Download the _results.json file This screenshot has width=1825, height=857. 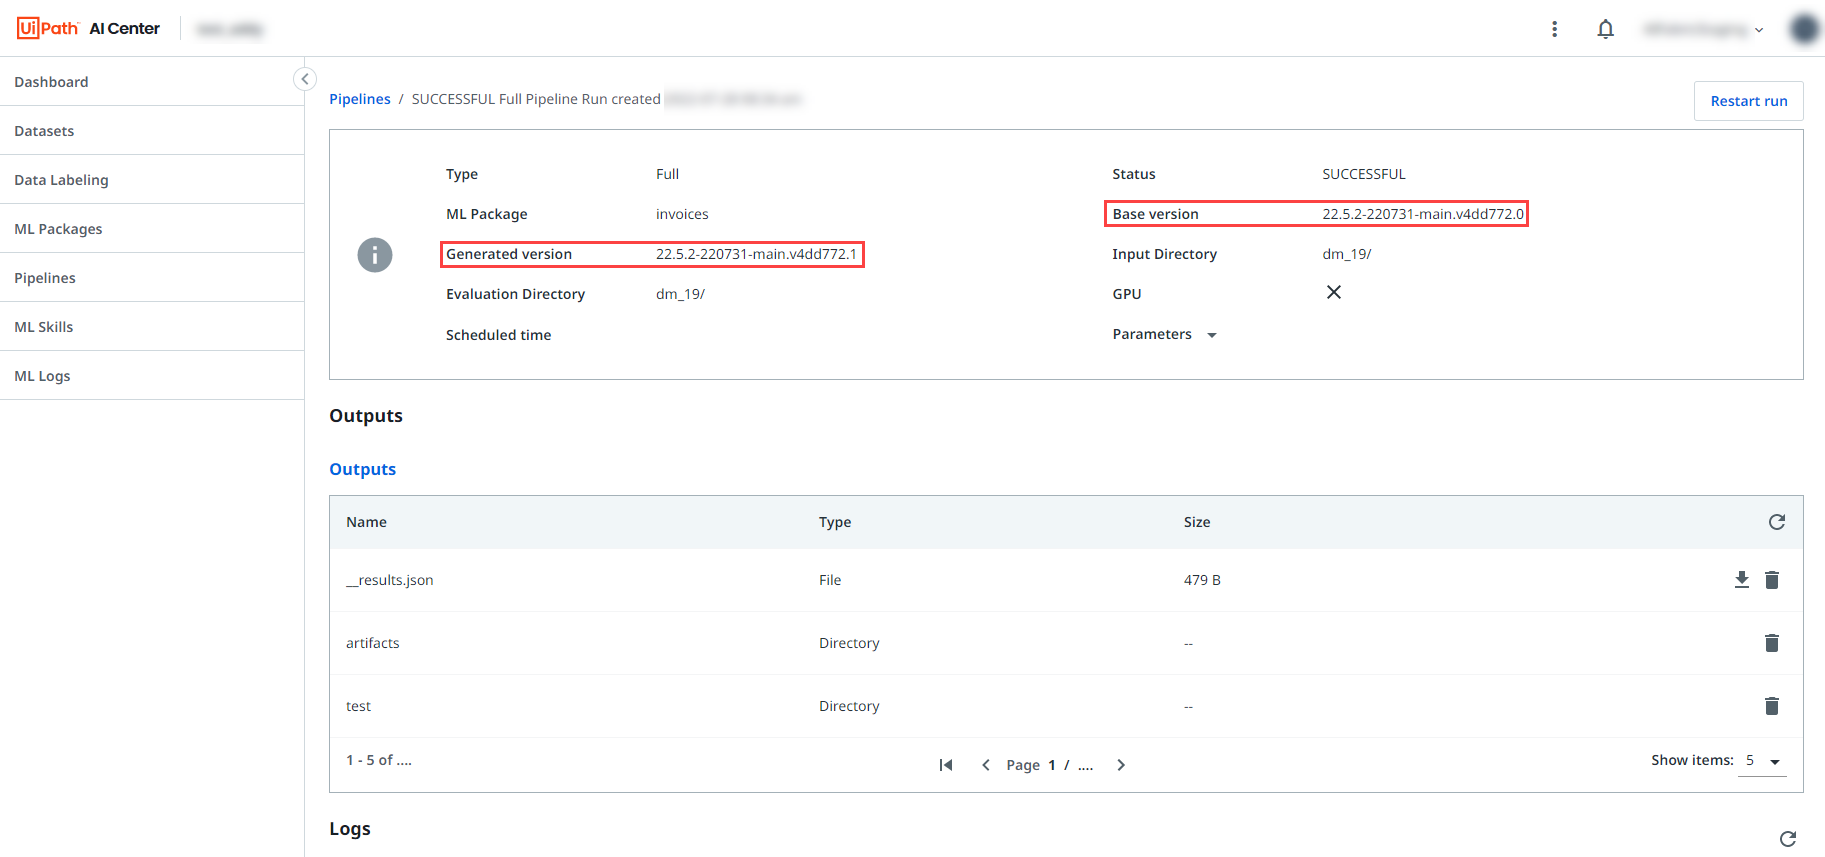click(x=1741, y=580)
